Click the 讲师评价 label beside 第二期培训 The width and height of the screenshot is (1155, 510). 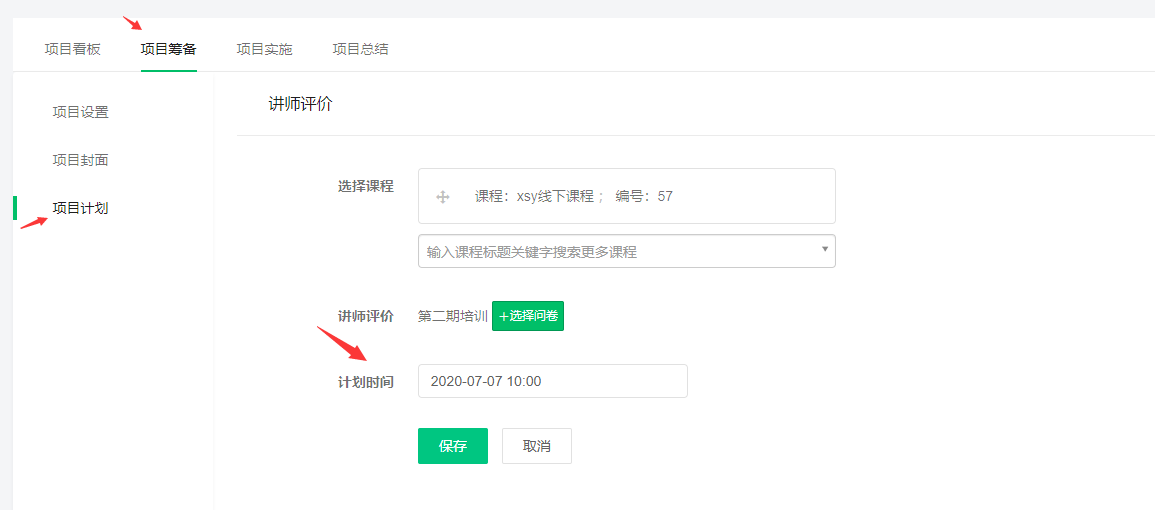[x=365, y=316]
